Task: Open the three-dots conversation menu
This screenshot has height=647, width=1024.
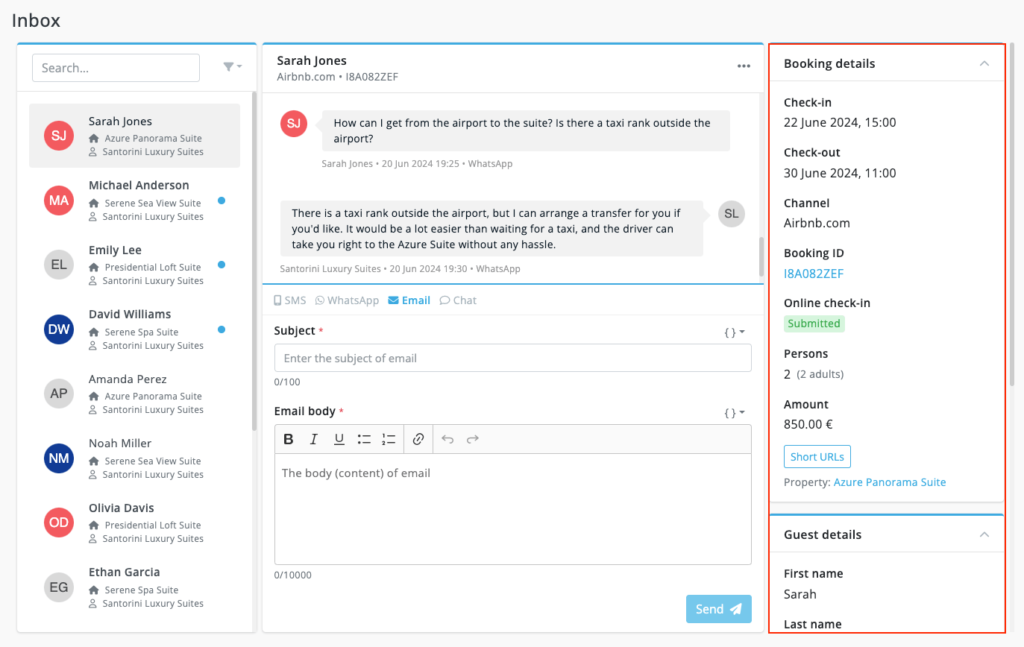Action: (x=743, y=66)
